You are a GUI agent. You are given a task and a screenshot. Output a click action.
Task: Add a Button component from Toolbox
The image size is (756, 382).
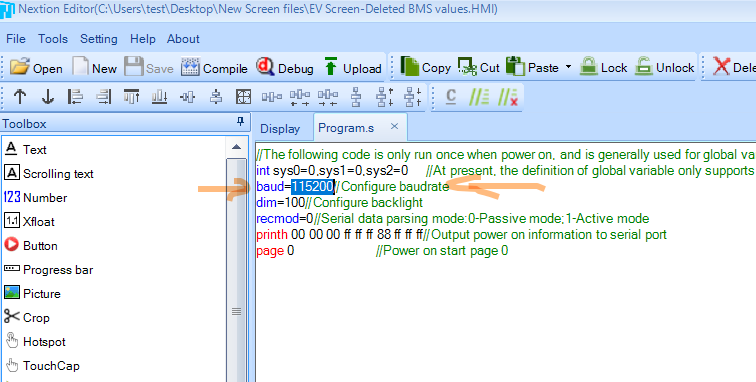tap(31, 246)
